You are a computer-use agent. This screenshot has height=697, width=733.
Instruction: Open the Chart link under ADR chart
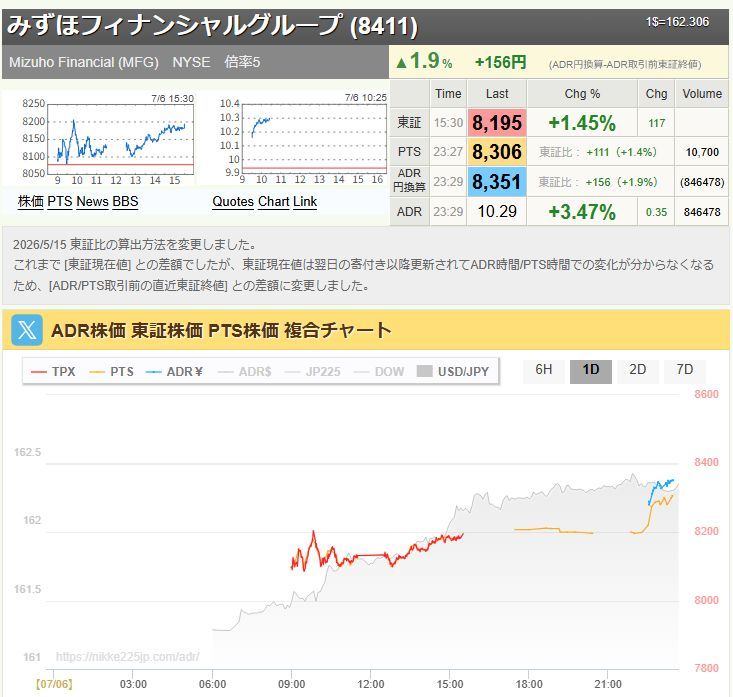pyautogui.click(x=274, y=201)
